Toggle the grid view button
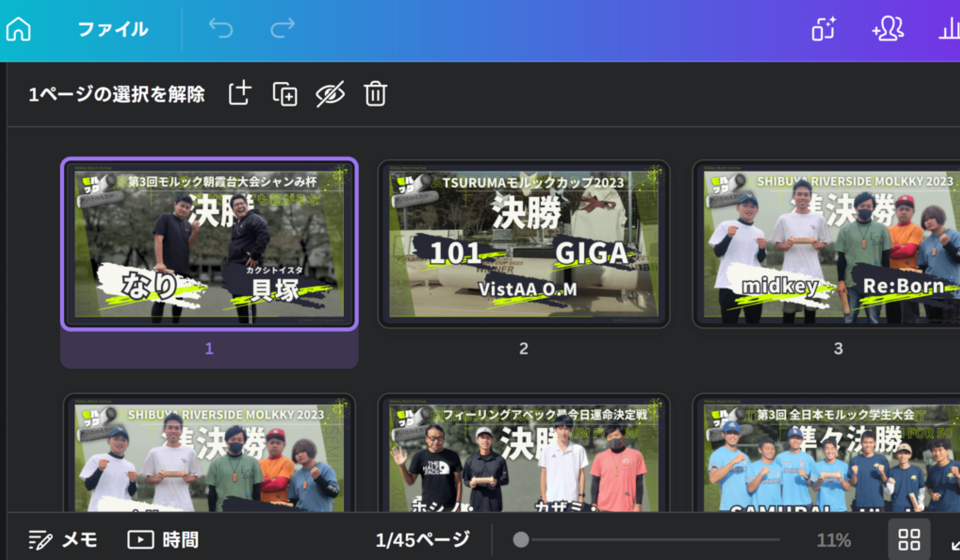Image resolution: width=960 pixels, height=560 pixels. point(909,540)
